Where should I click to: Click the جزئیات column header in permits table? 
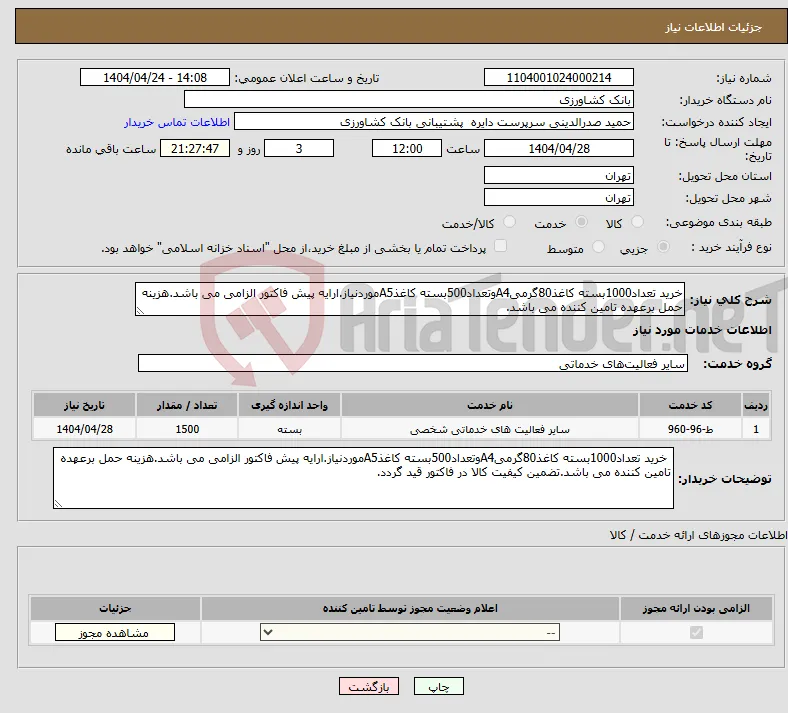pos(115,608)
